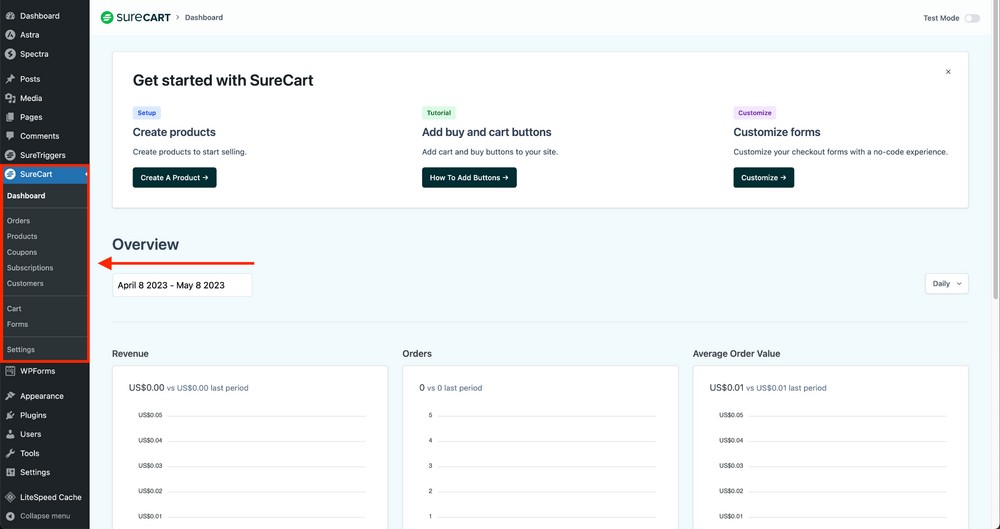Click the 'vs 0 last period' text
Screen dimensions: 1000x529
pyautogui.click(x=455, y=388)
